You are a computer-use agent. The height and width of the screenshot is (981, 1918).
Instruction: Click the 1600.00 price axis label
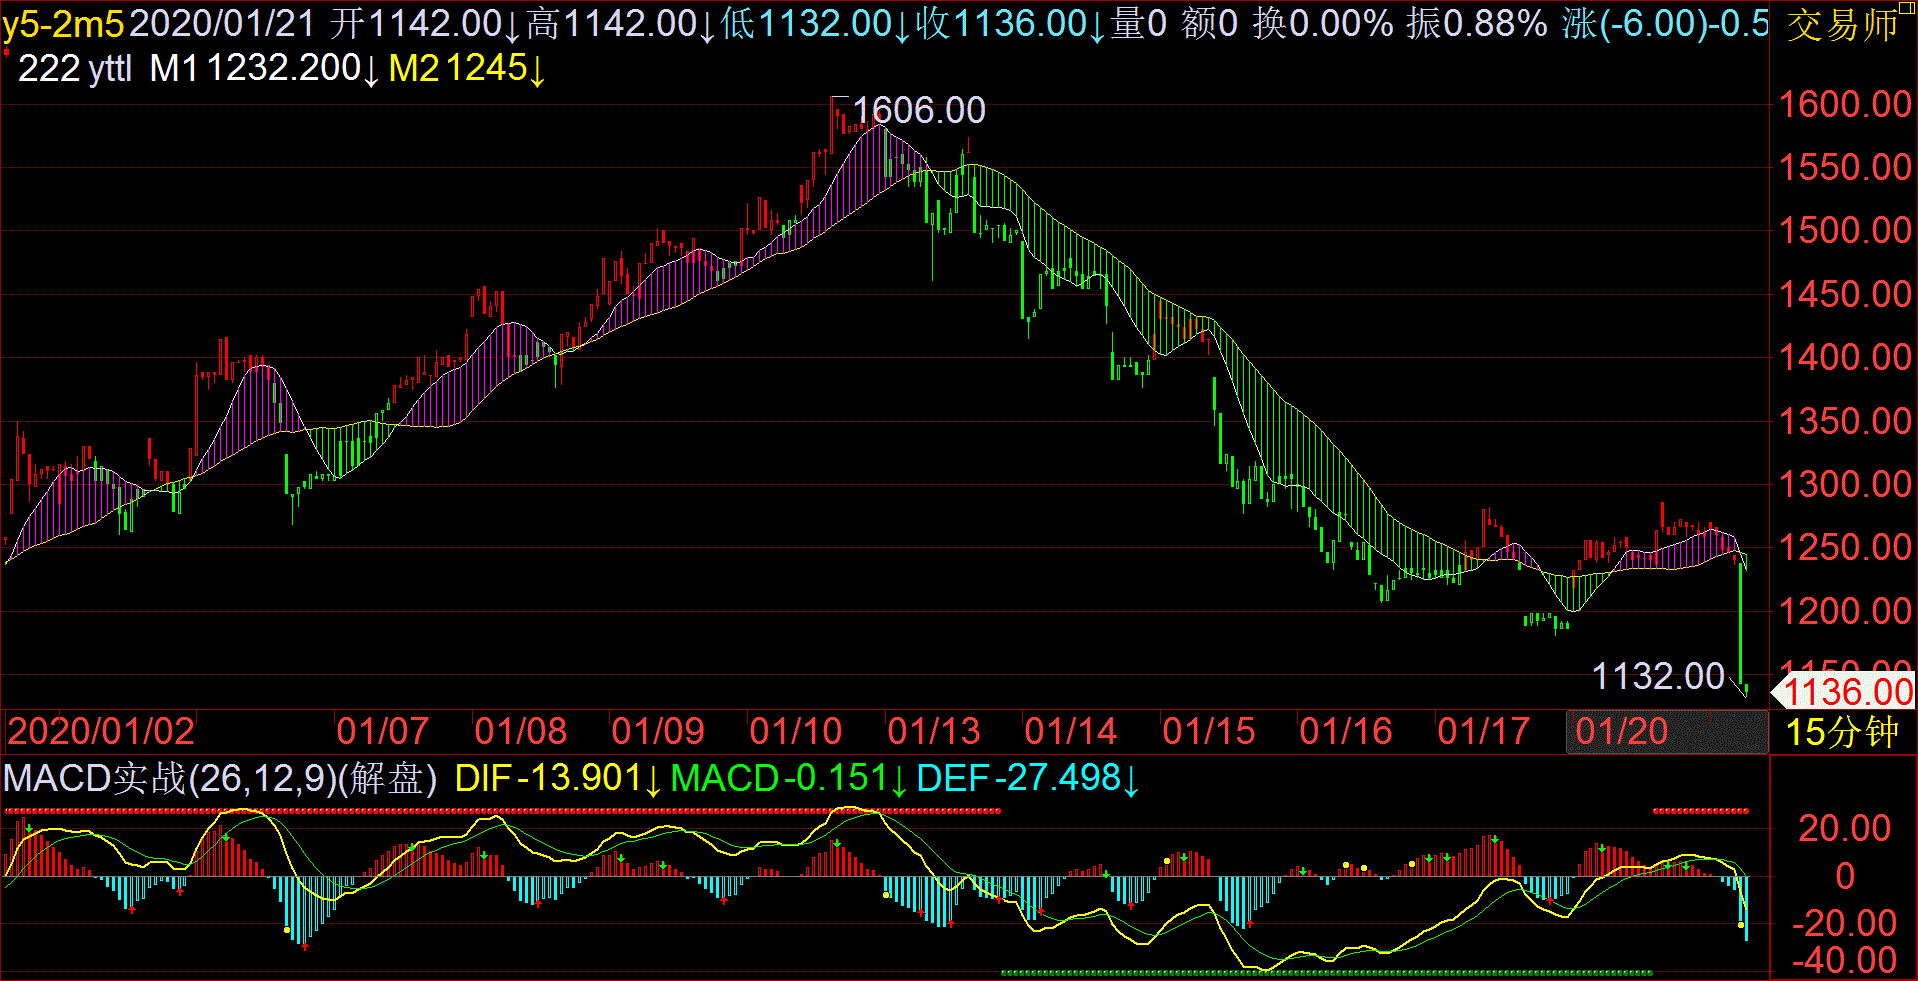coord(1845,104)
